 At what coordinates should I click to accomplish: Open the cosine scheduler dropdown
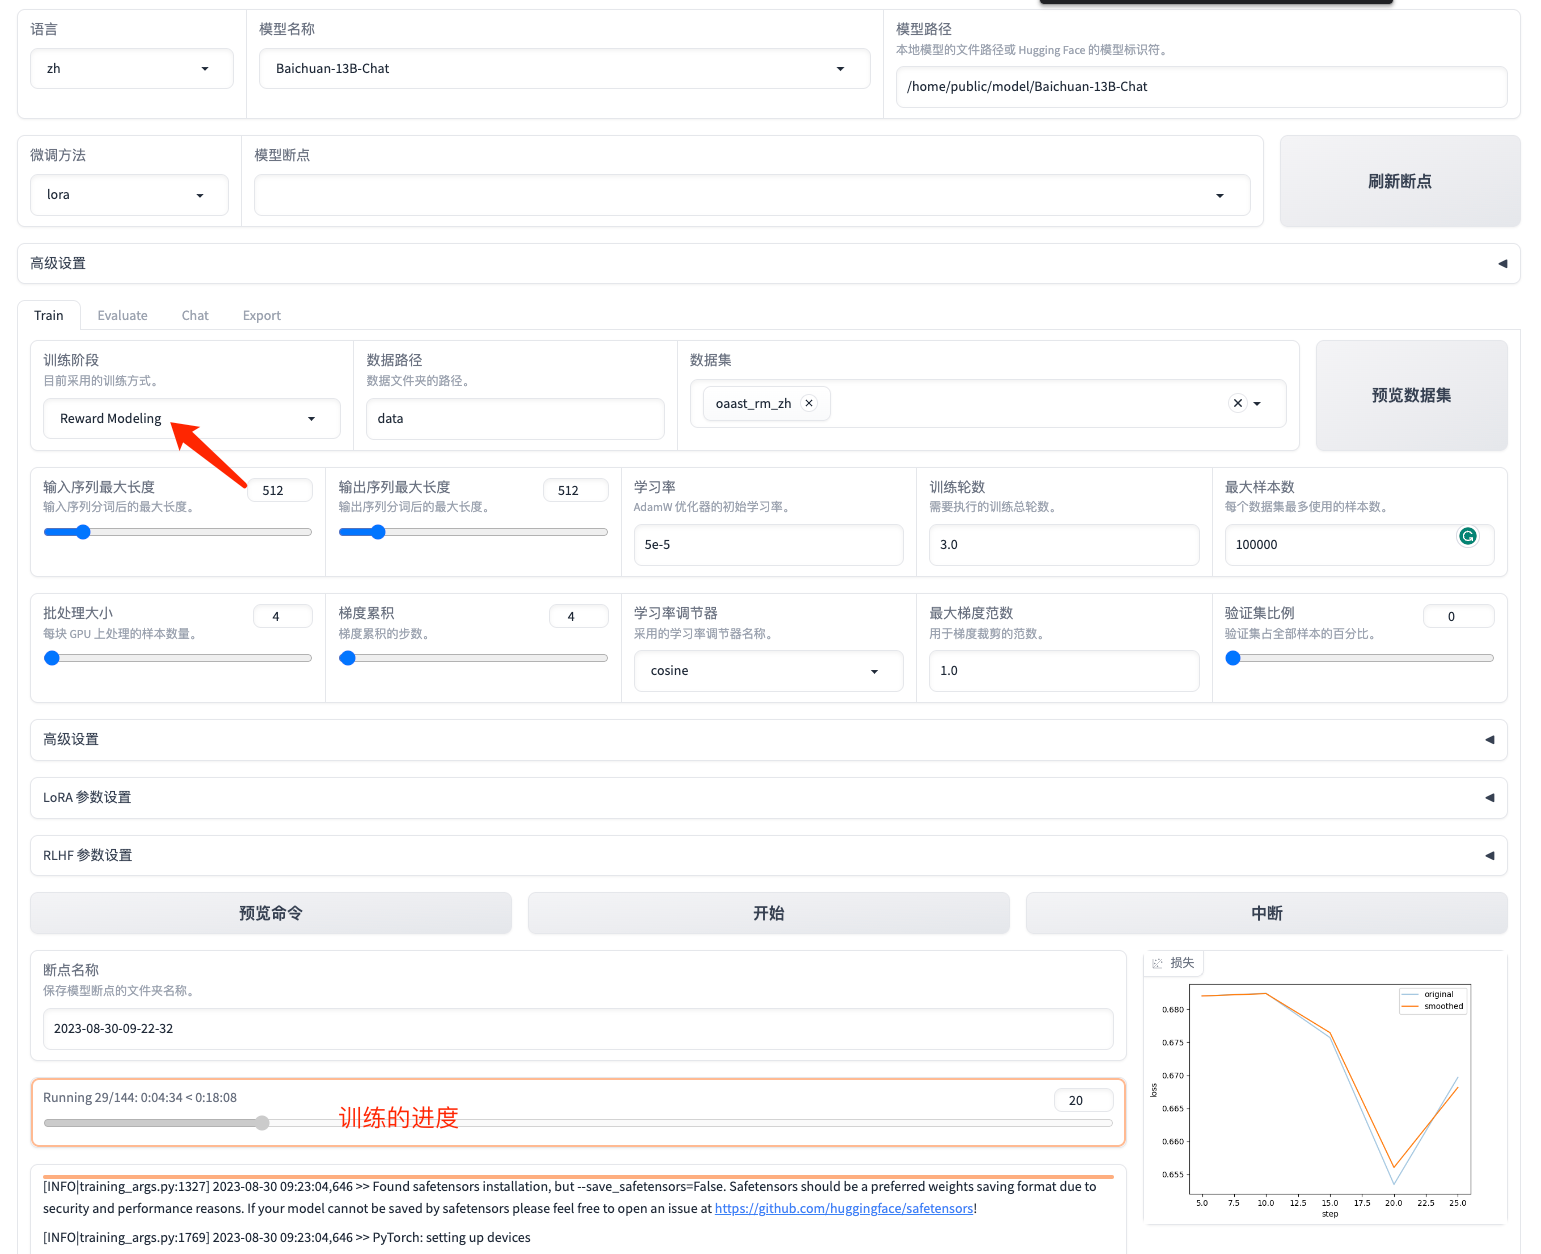pyautogui.click(x=767, y=671)
